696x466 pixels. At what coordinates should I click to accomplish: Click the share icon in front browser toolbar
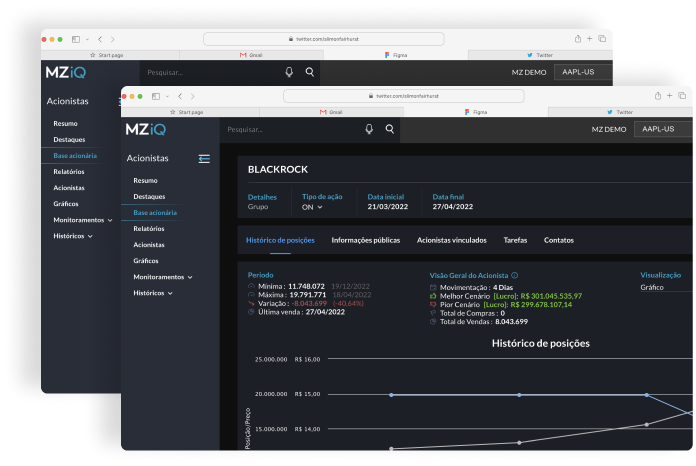[658, 96]
